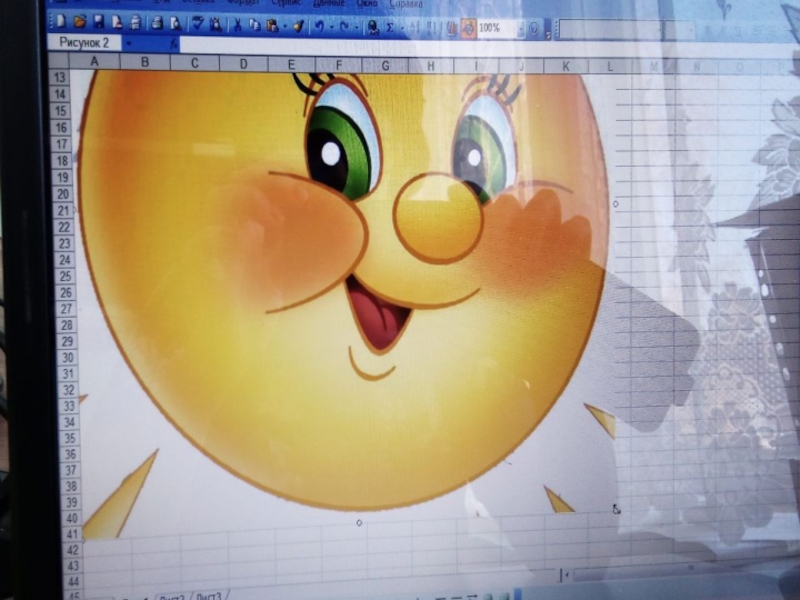This screenshot has height=600, width=800.
Task: Open the Окно menu
Action: click(x=367, y=4)
